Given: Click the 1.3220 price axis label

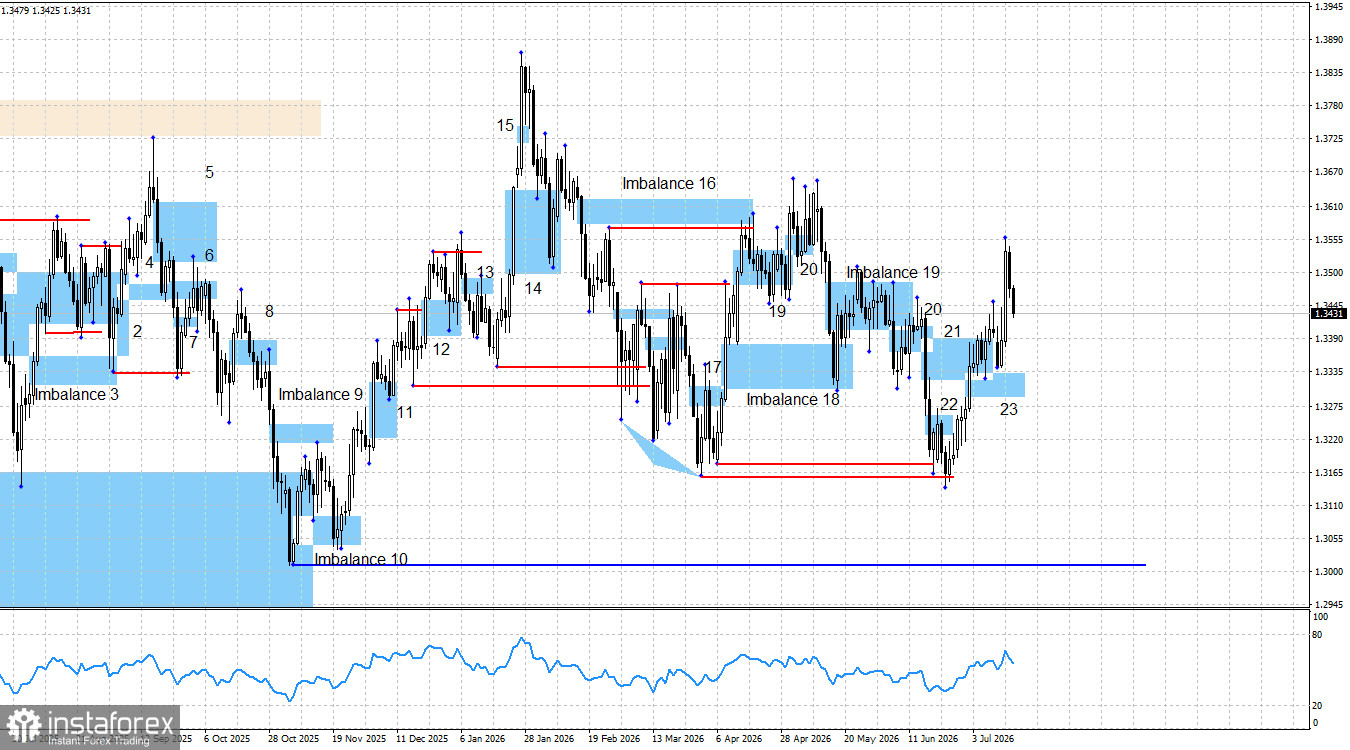Looking at the screenshot, I should (1329, 440).
